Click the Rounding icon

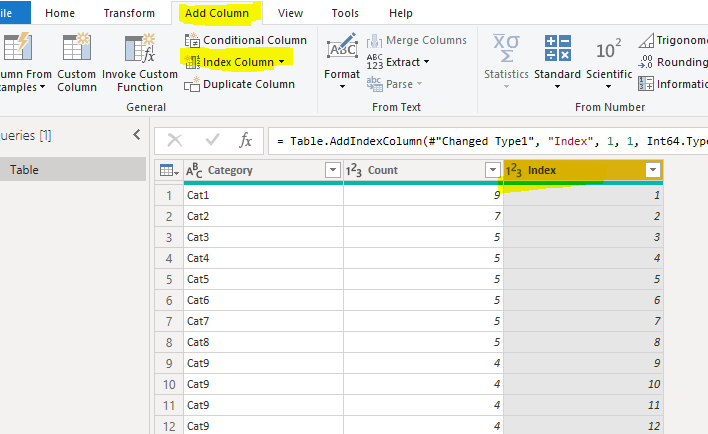coord(646,62)
